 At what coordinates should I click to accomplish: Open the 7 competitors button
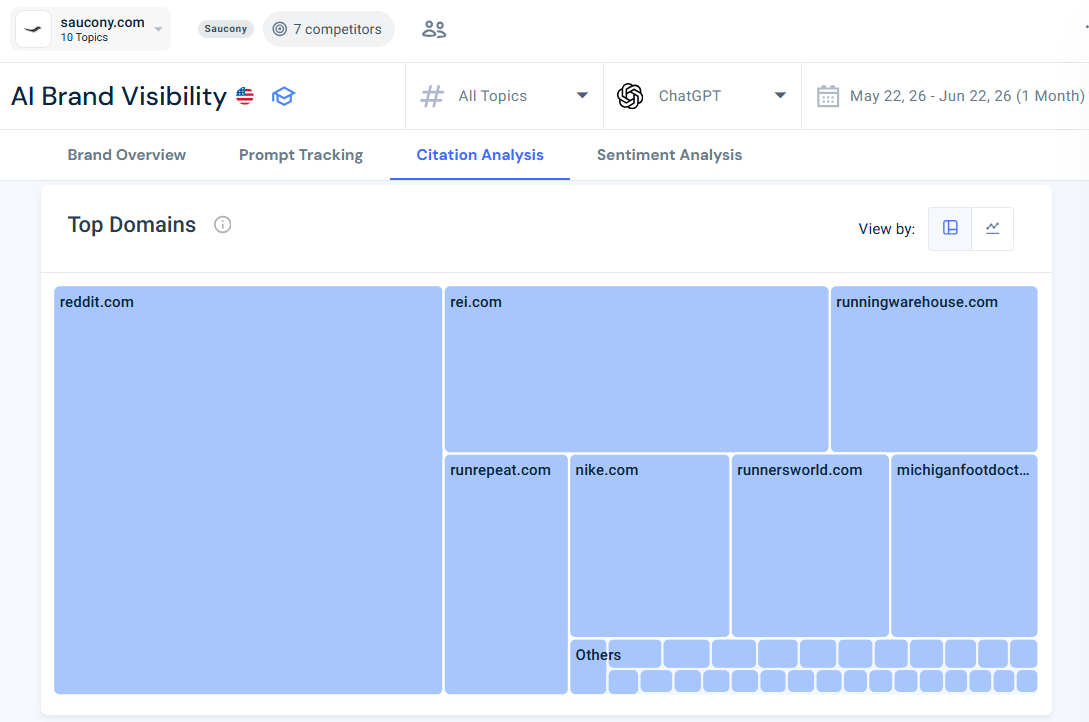(x=329, y=29)
